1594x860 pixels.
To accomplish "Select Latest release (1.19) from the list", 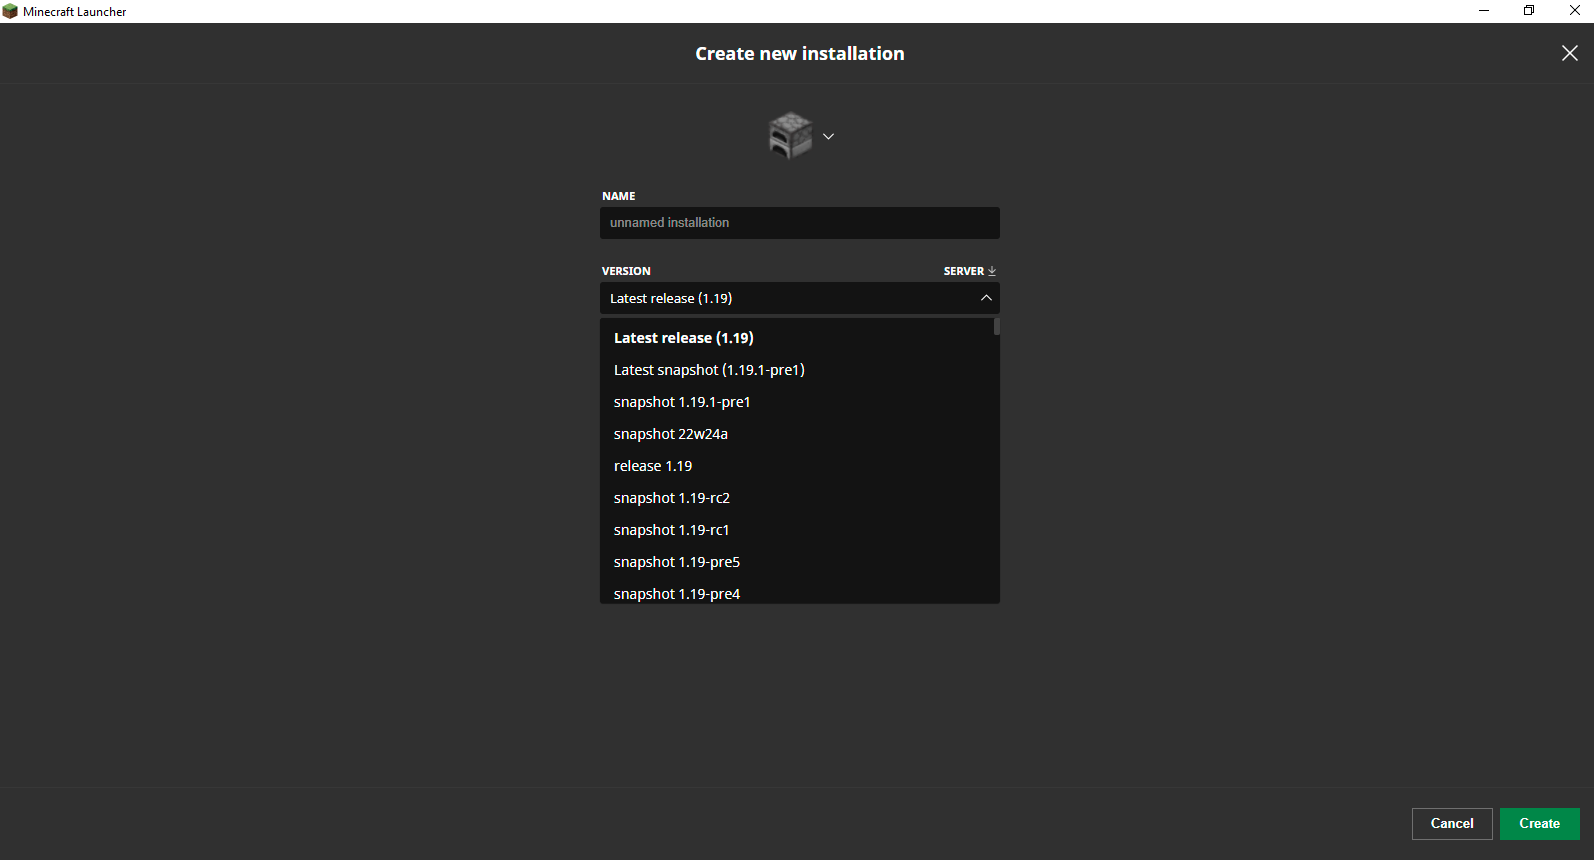I will pyautogui.click(x=796, y=338).
